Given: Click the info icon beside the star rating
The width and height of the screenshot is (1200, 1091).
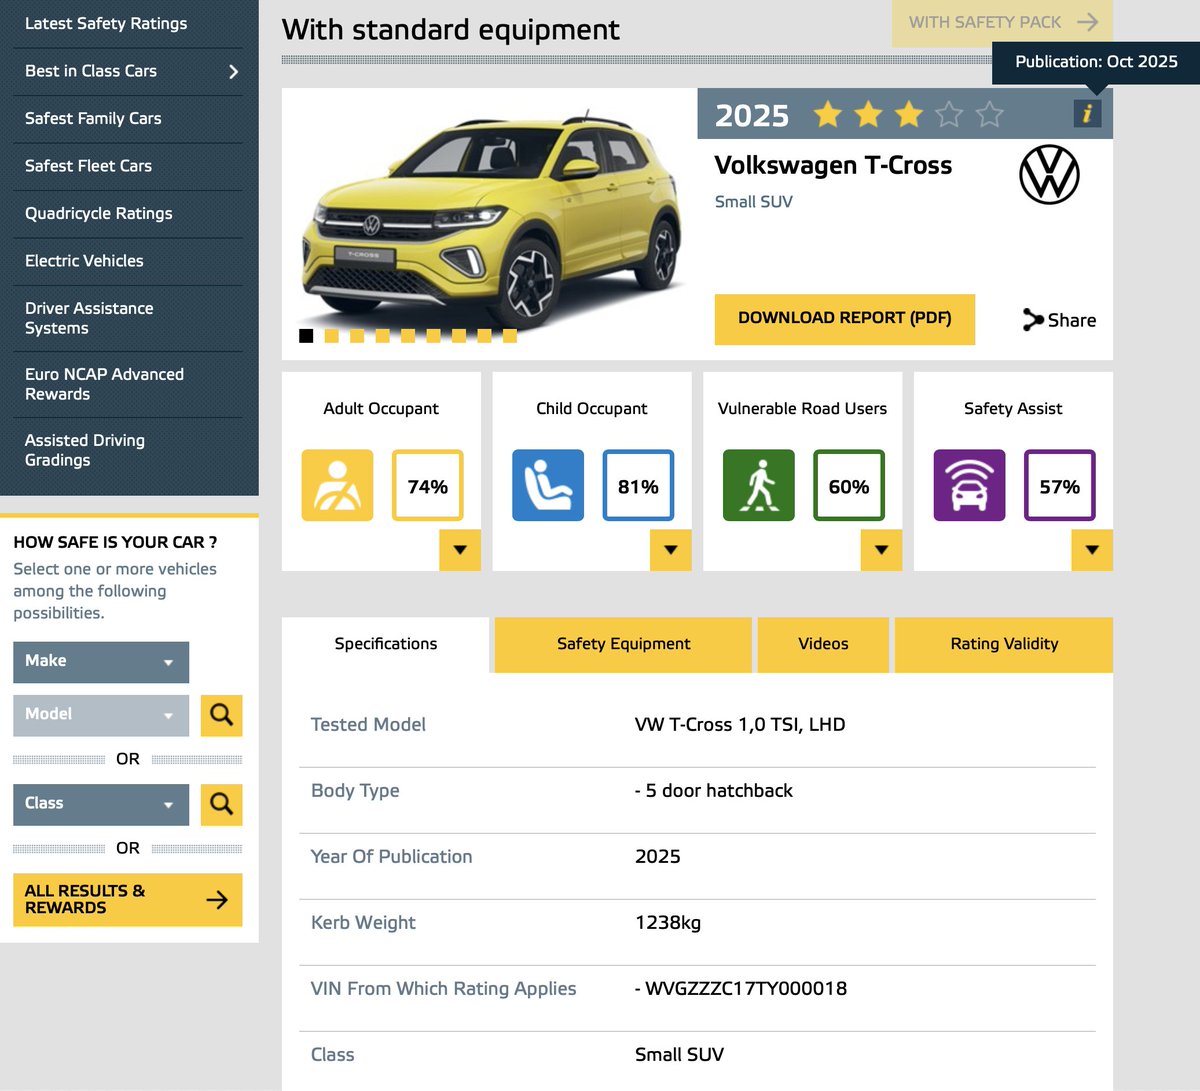Looking at the screenshot, I should click(1087, 113).
